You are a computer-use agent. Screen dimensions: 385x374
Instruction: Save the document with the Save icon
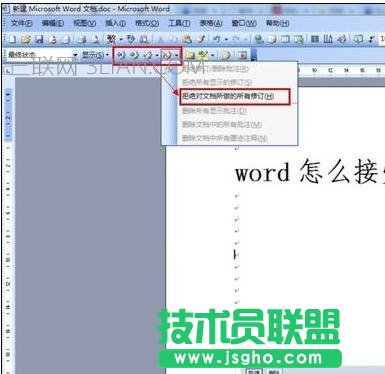(x=39, y=39)
